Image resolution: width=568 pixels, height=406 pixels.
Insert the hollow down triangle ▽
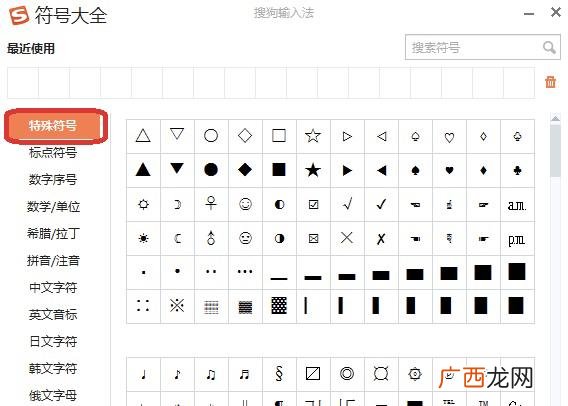tap(177, 136)
